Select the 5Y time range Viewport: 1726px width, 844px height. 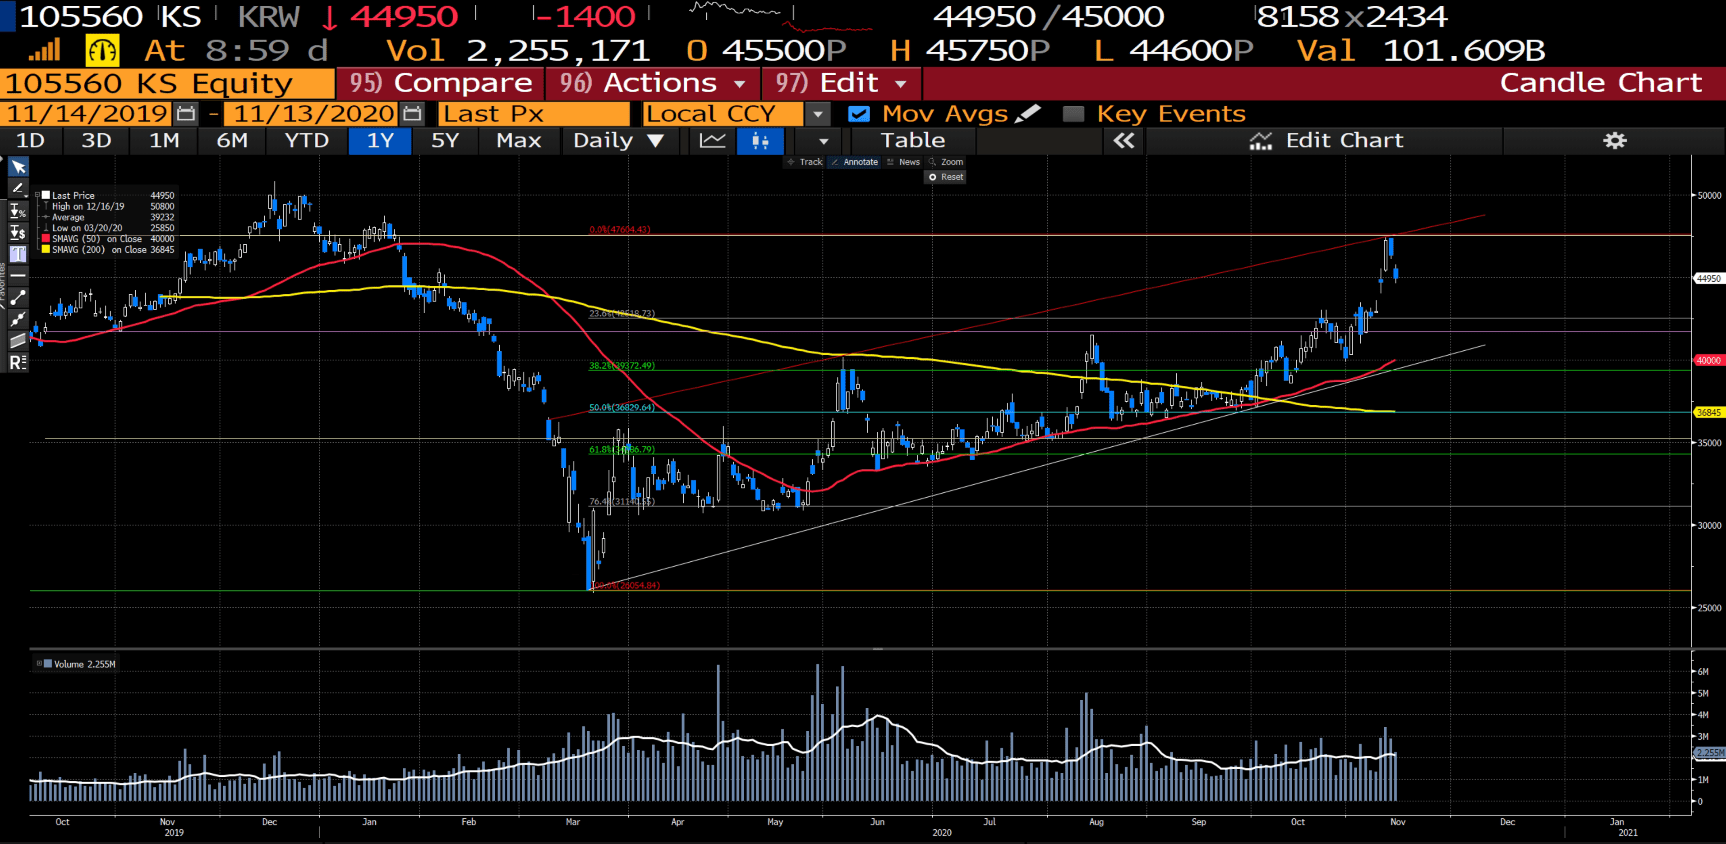point(445,141)
